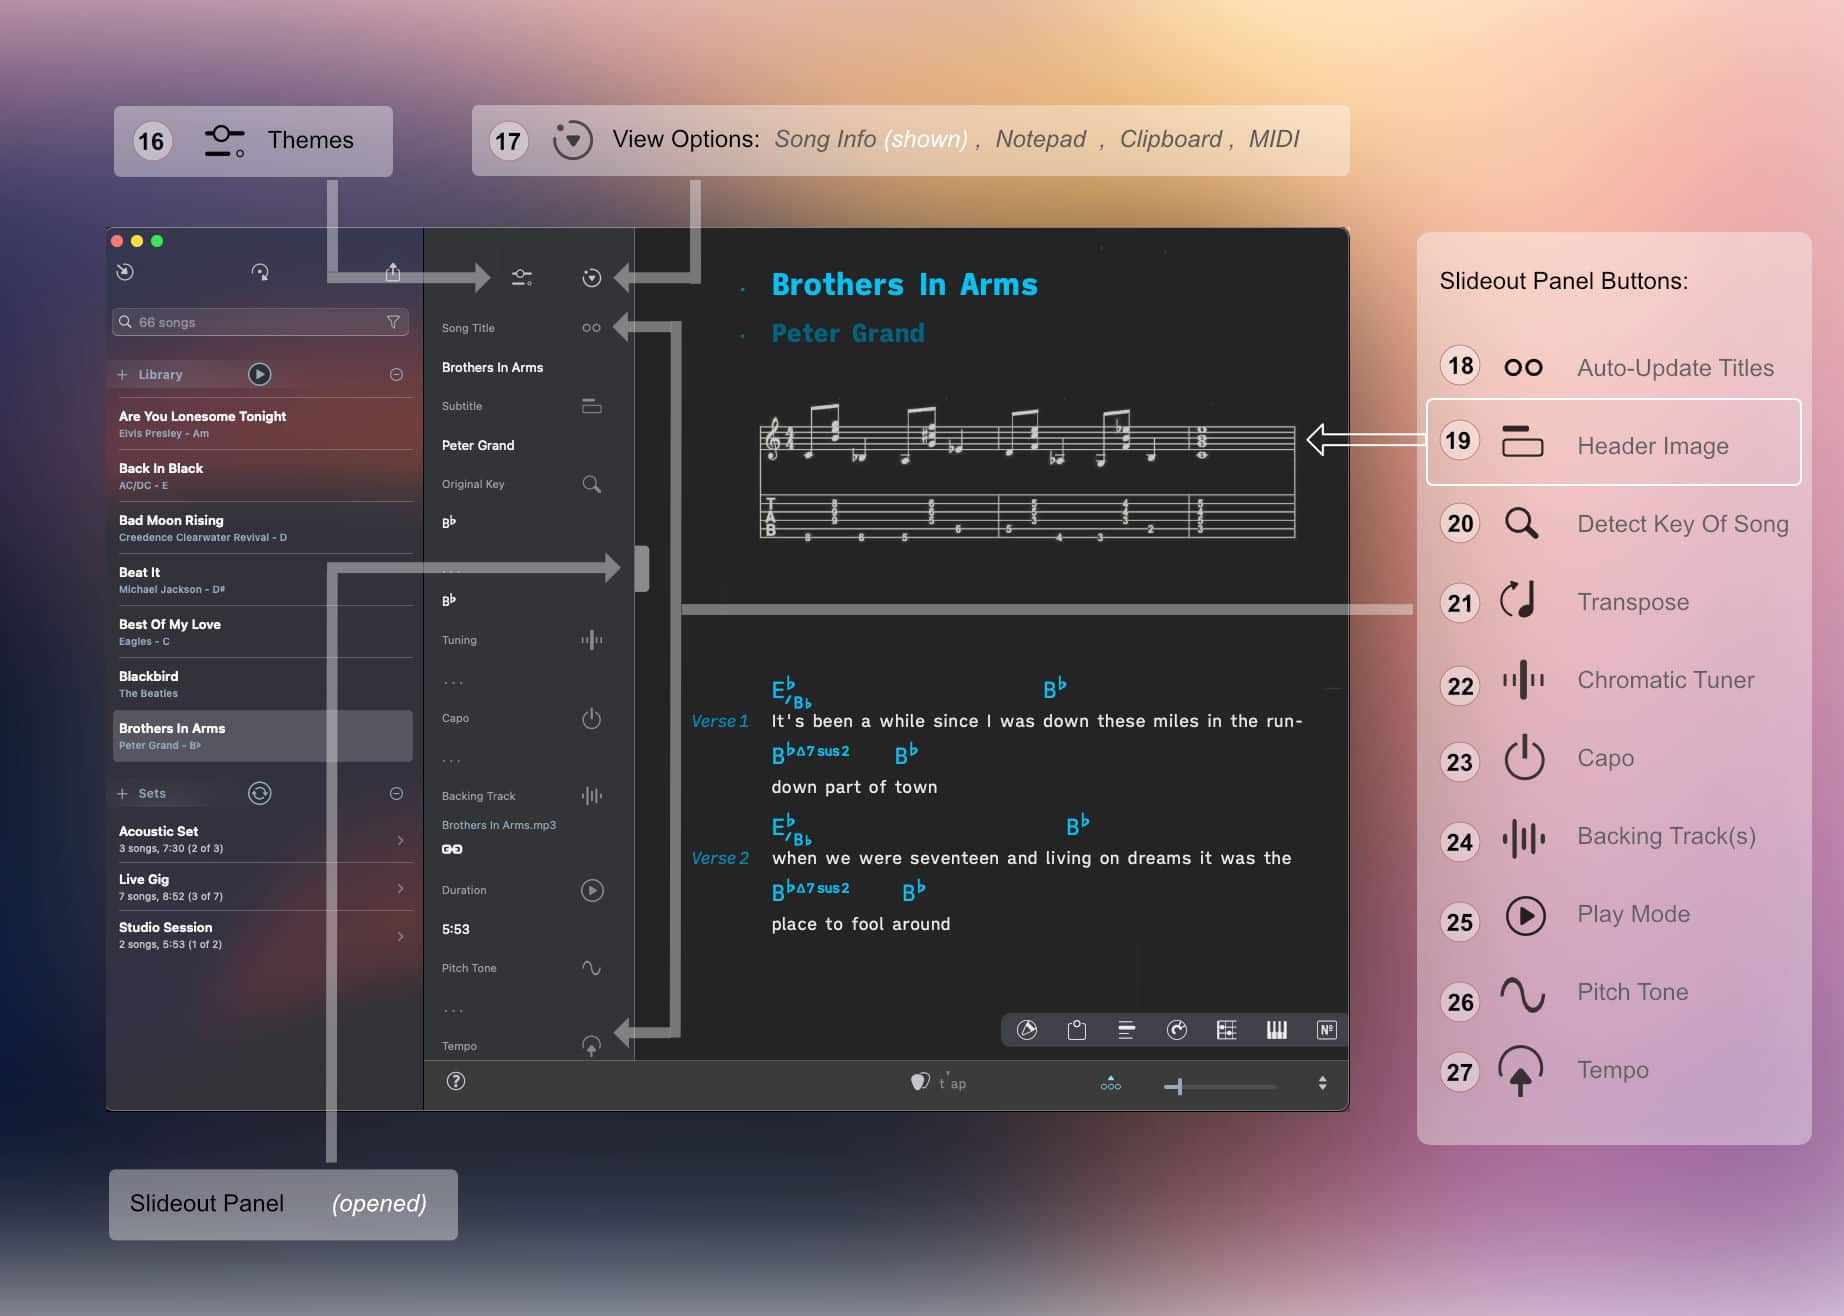
Task: Select Best Of My Love song
Action: 264,632
